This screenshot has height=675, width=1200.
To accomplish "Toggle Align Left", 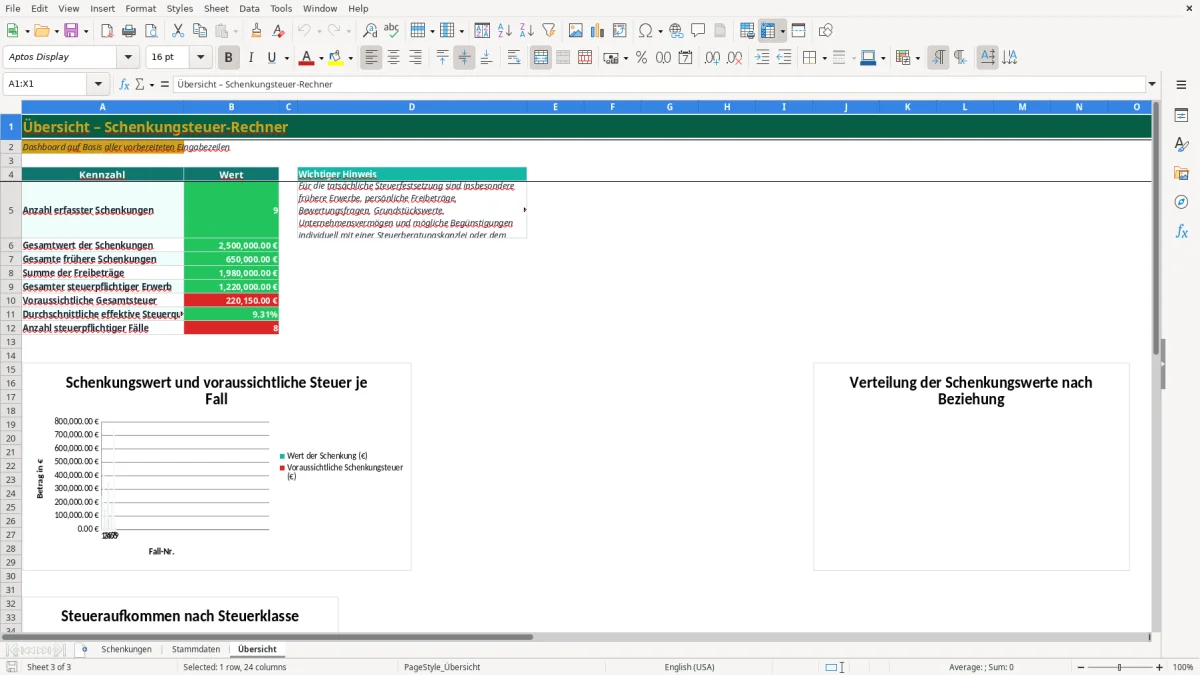I will tap(371, 58).
